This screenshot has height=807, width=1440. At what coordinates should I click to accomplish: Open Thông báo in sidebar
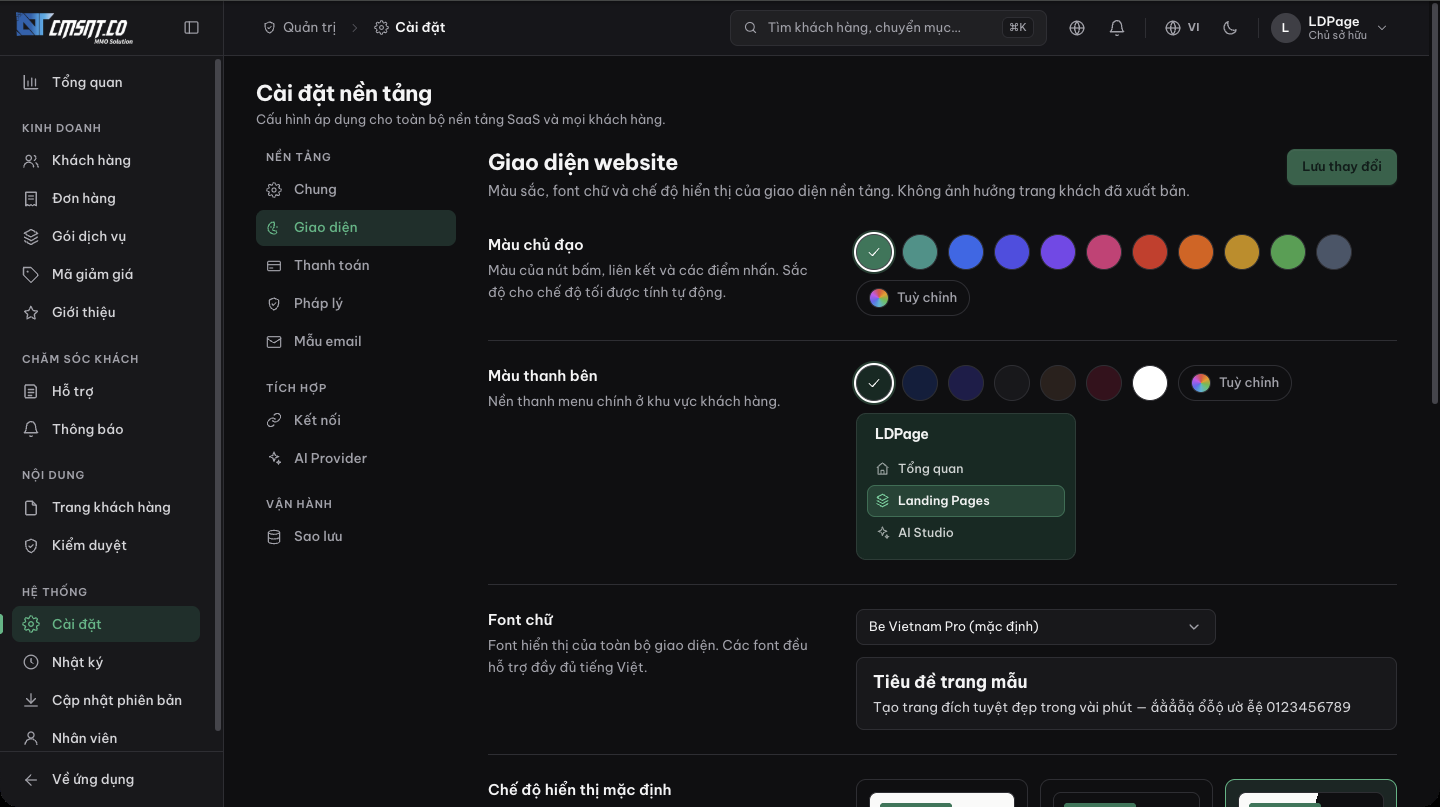106,429
